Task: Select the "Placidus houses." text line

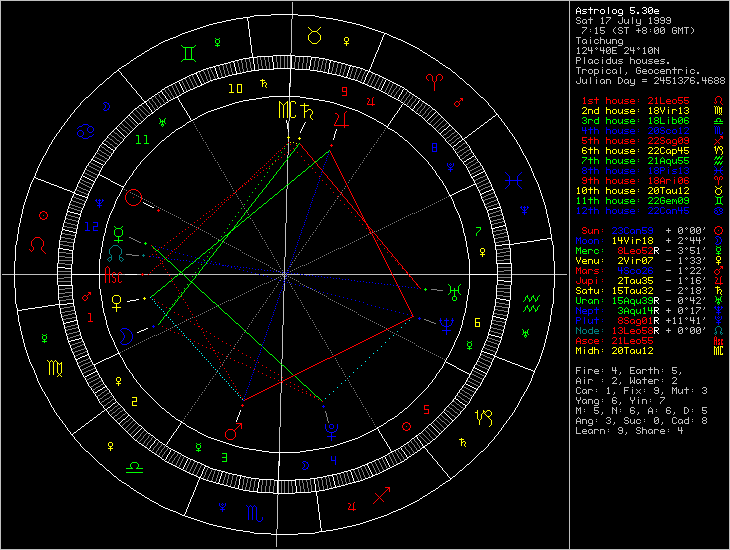Action: point(614,59)
